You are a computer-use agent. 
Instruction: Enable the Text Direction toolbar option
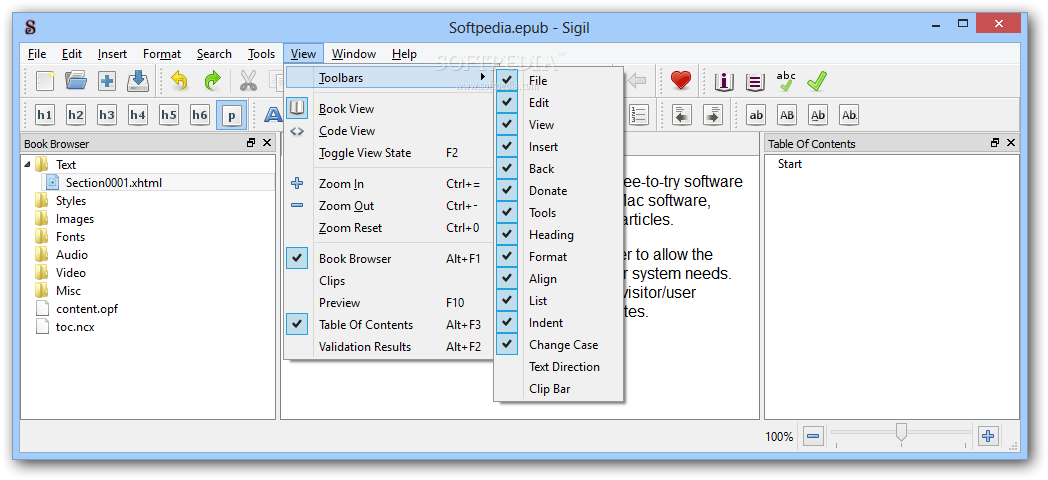(558, 367)
